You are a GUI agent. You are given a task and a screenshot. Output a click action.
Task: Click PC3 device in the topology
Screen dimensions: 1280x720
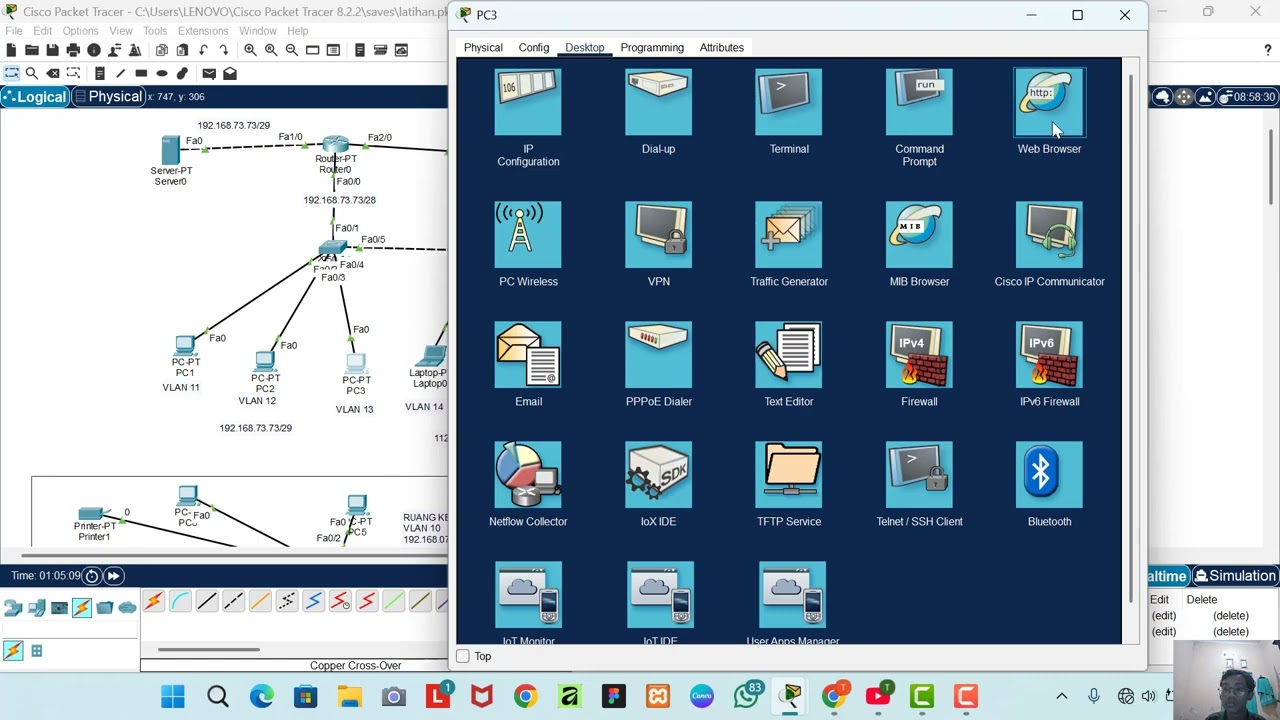(356, 366)
